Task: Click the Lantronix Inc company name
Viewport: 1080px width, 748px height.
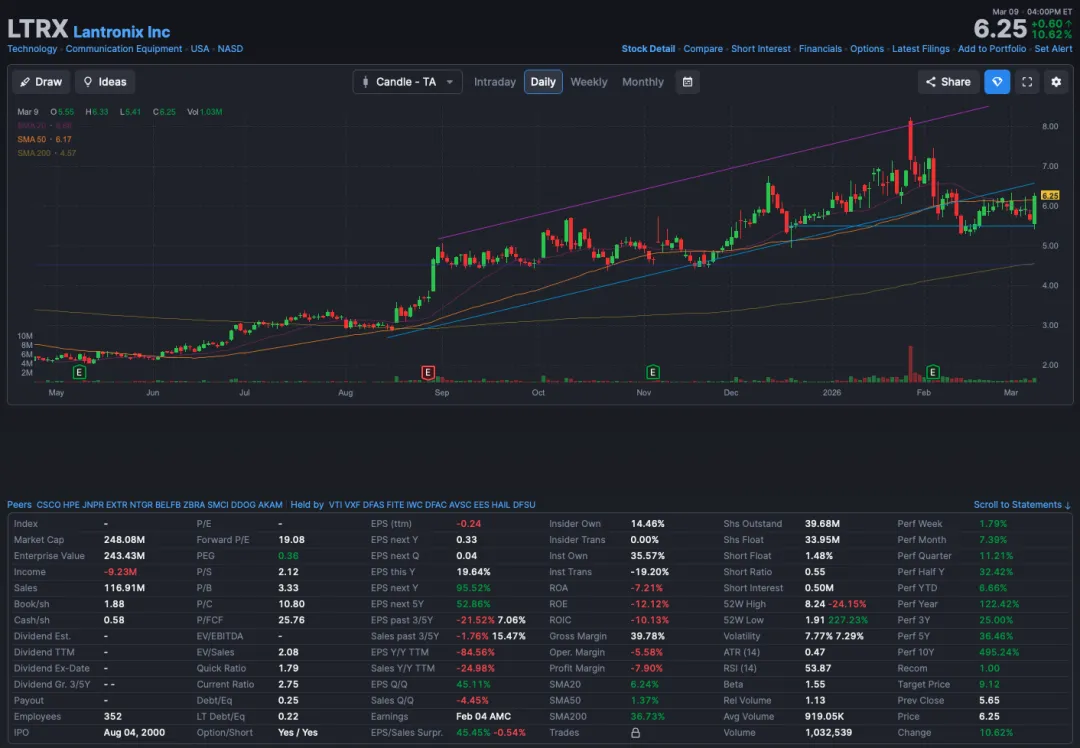Action: 121,32
